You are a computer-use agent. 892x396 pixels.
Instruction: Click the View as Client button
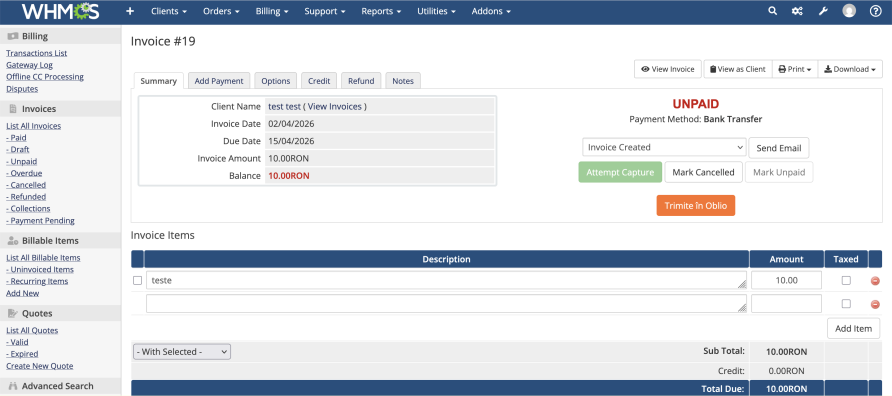[x=738, y=69]
